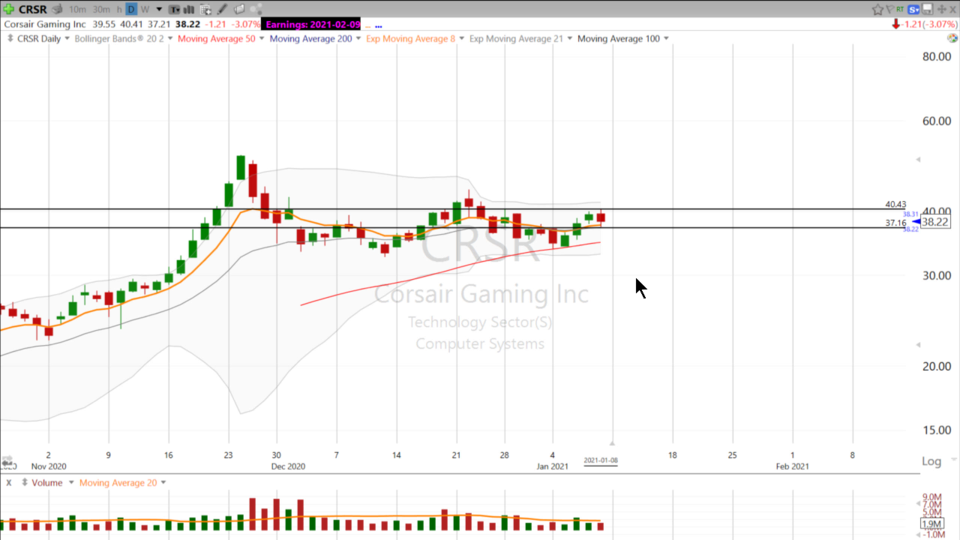Viewport: 960px width, 540px height.
Task: Click the add chart layout icon
Action: tap(206, 9)
